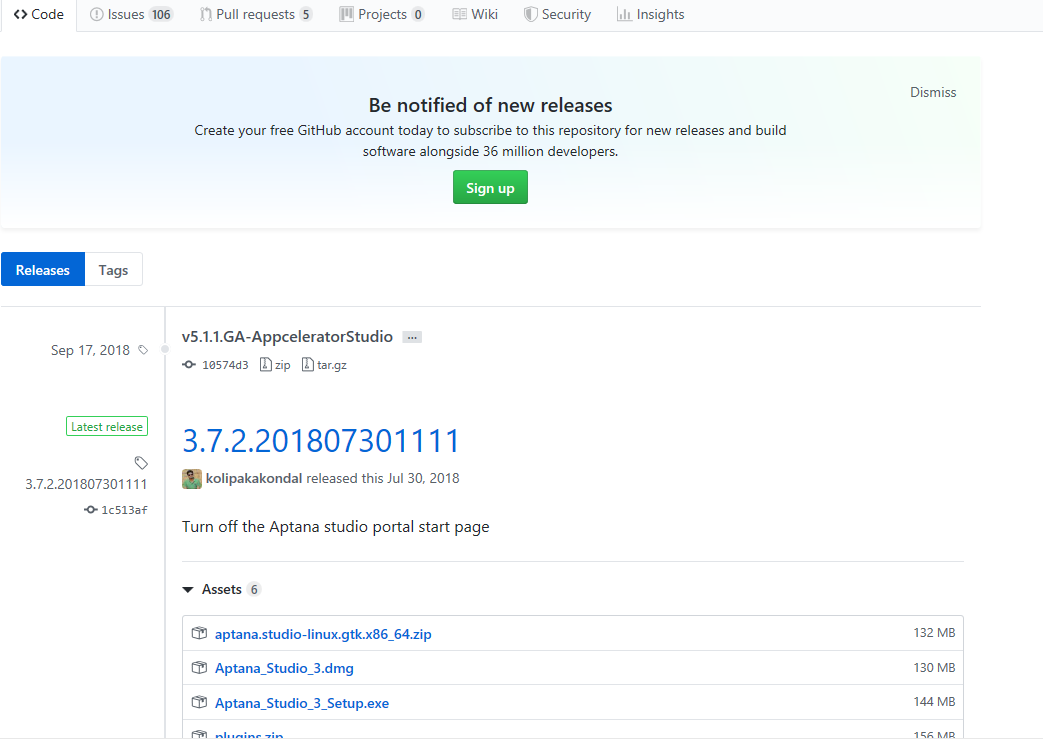Click the 130 MB size text

934,667
